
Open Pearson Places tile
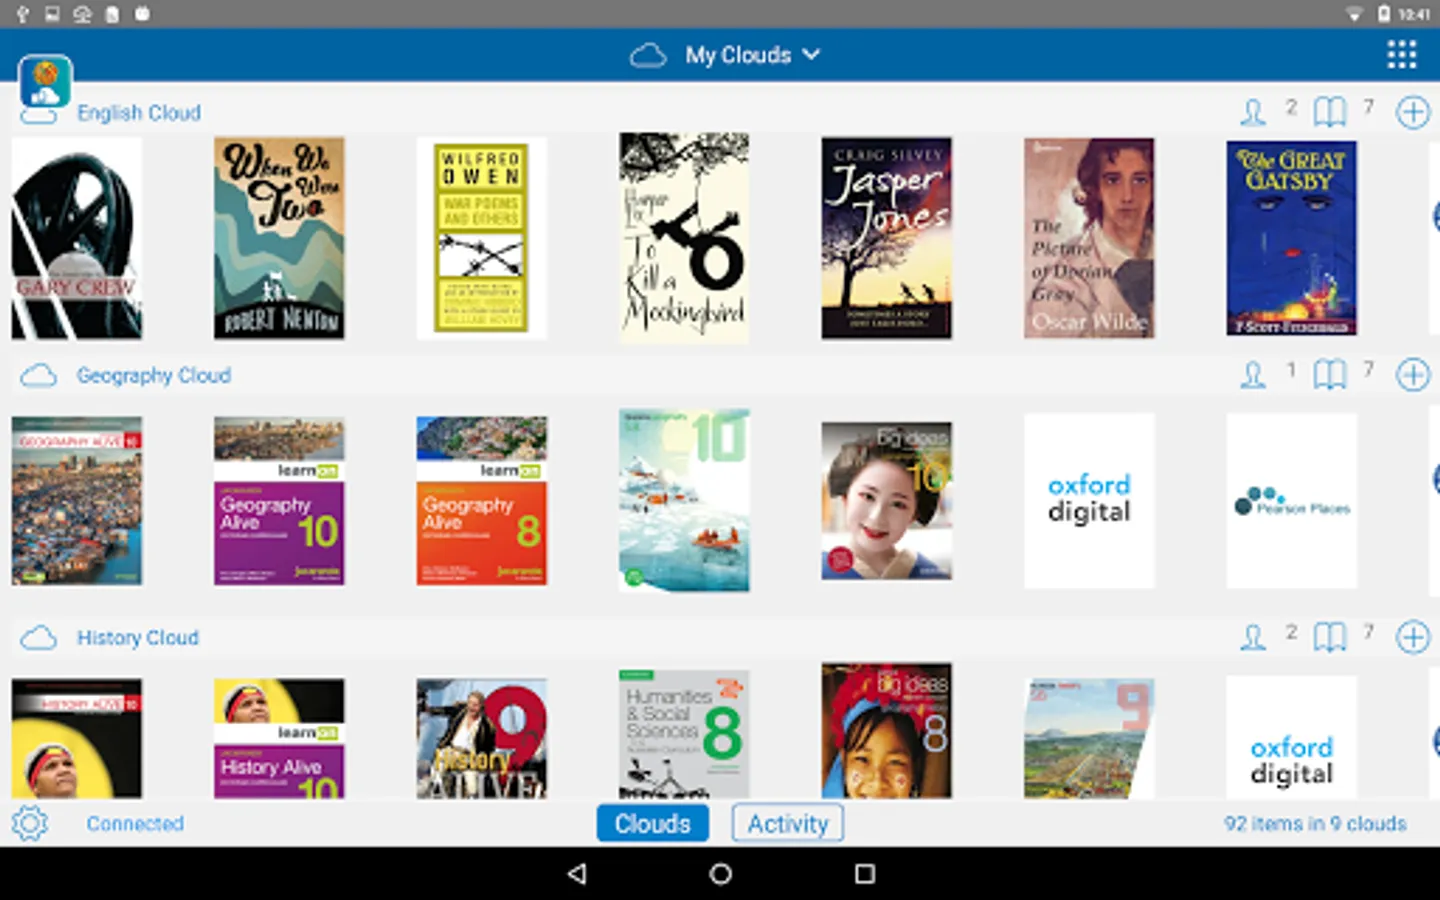tap(1292, 500)
